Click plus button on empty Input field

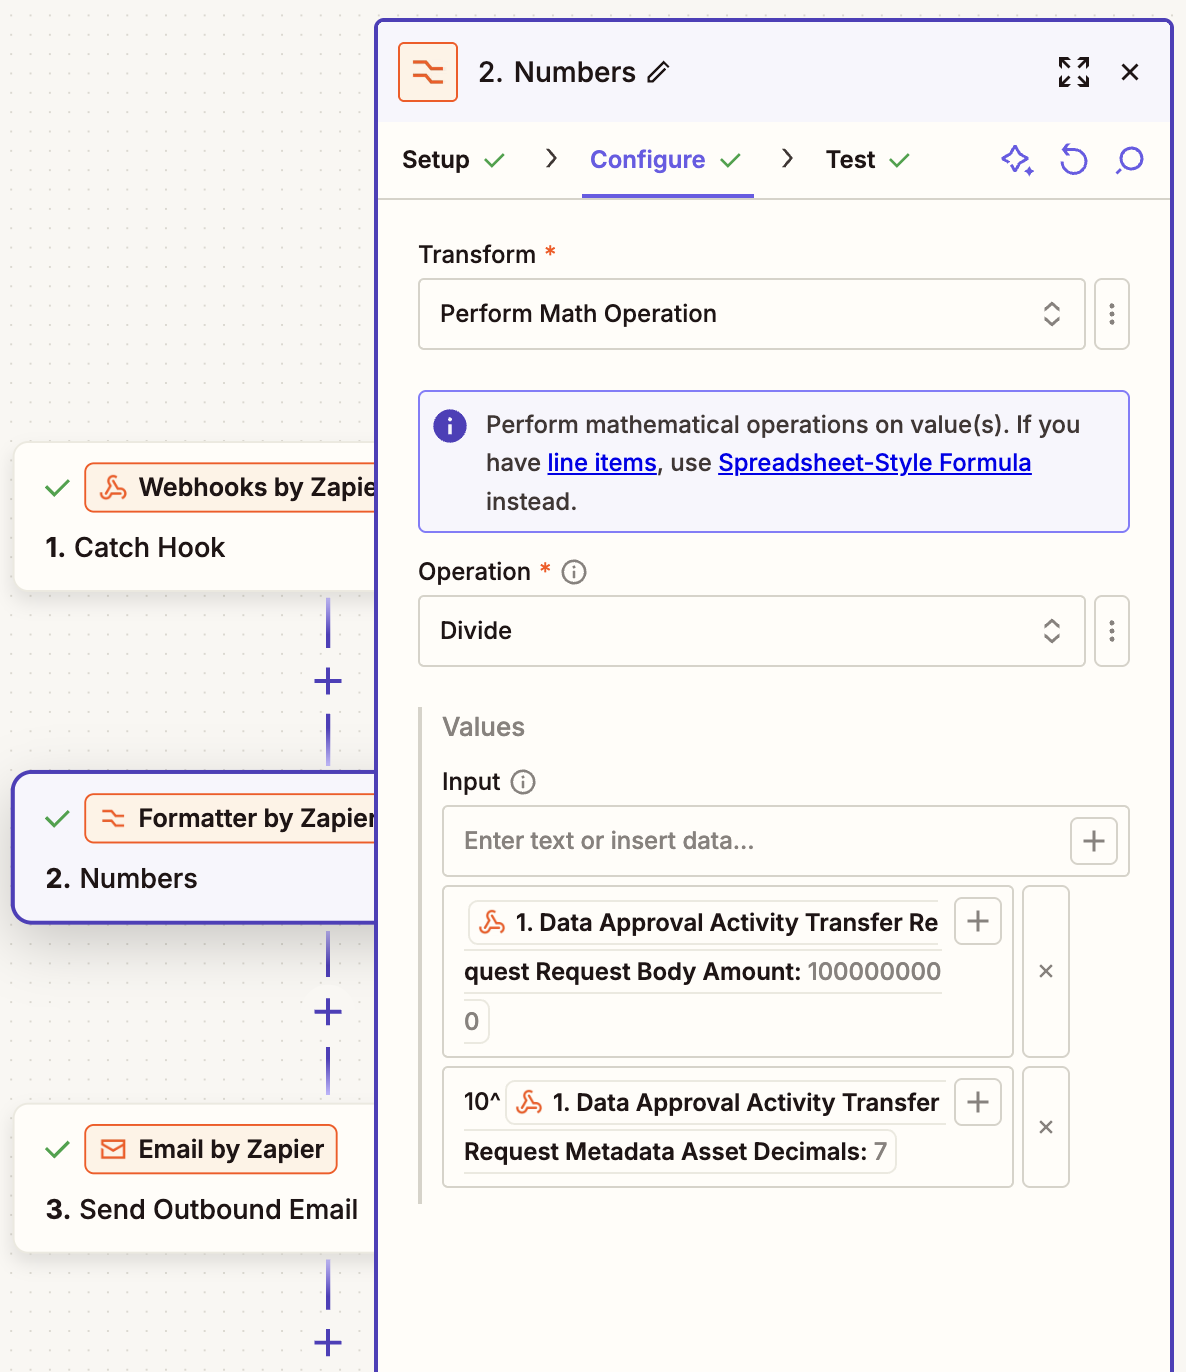pos(1094,841)
